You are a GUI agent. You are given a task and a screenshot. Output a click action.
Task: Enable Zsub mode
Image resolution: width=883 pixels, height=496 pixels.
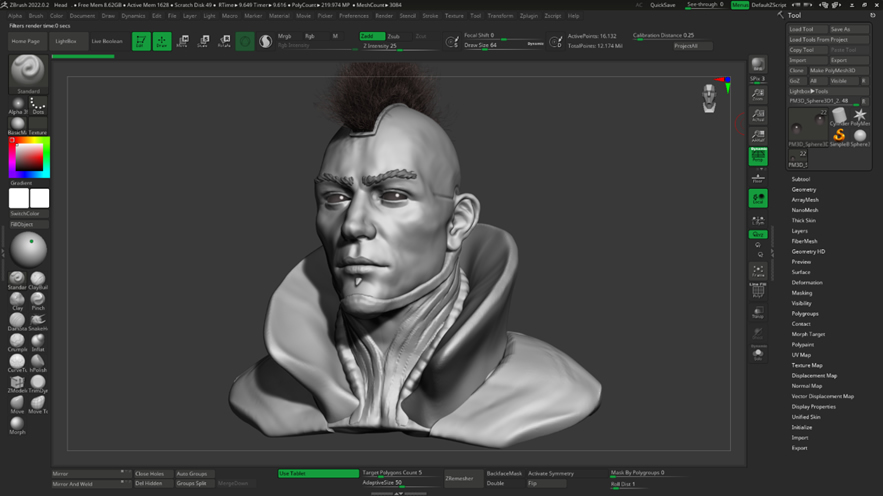tap(398, 36)
